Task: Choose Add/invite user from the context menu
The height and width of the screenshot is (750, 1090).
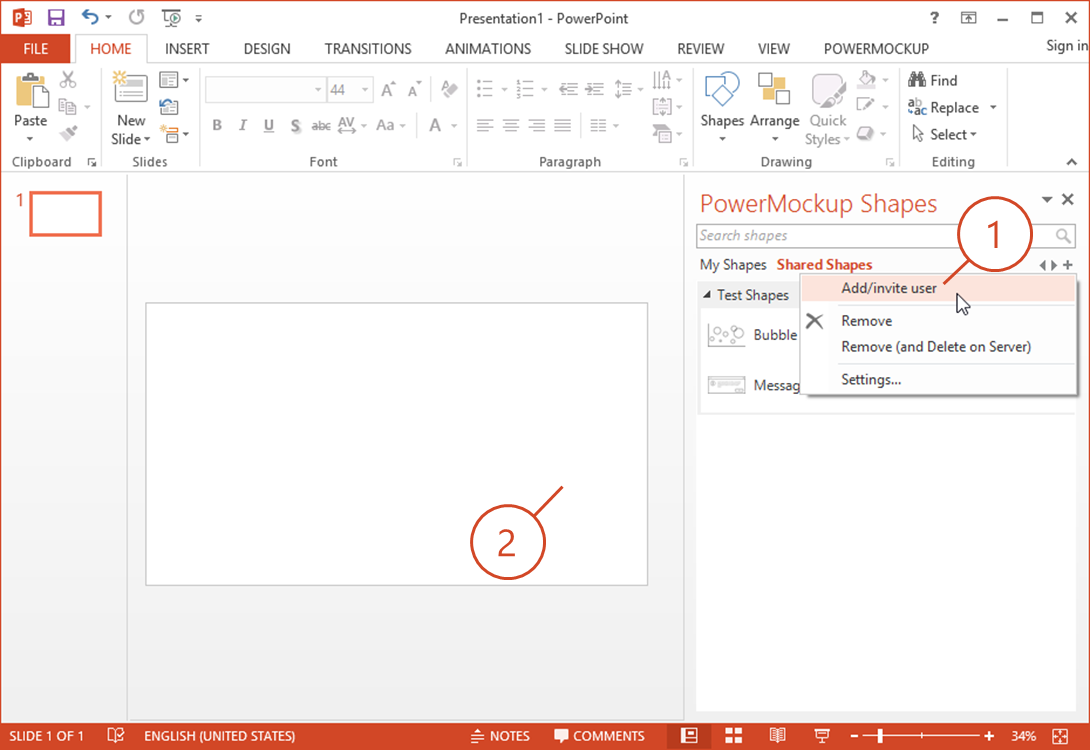Action: (938, 288)
